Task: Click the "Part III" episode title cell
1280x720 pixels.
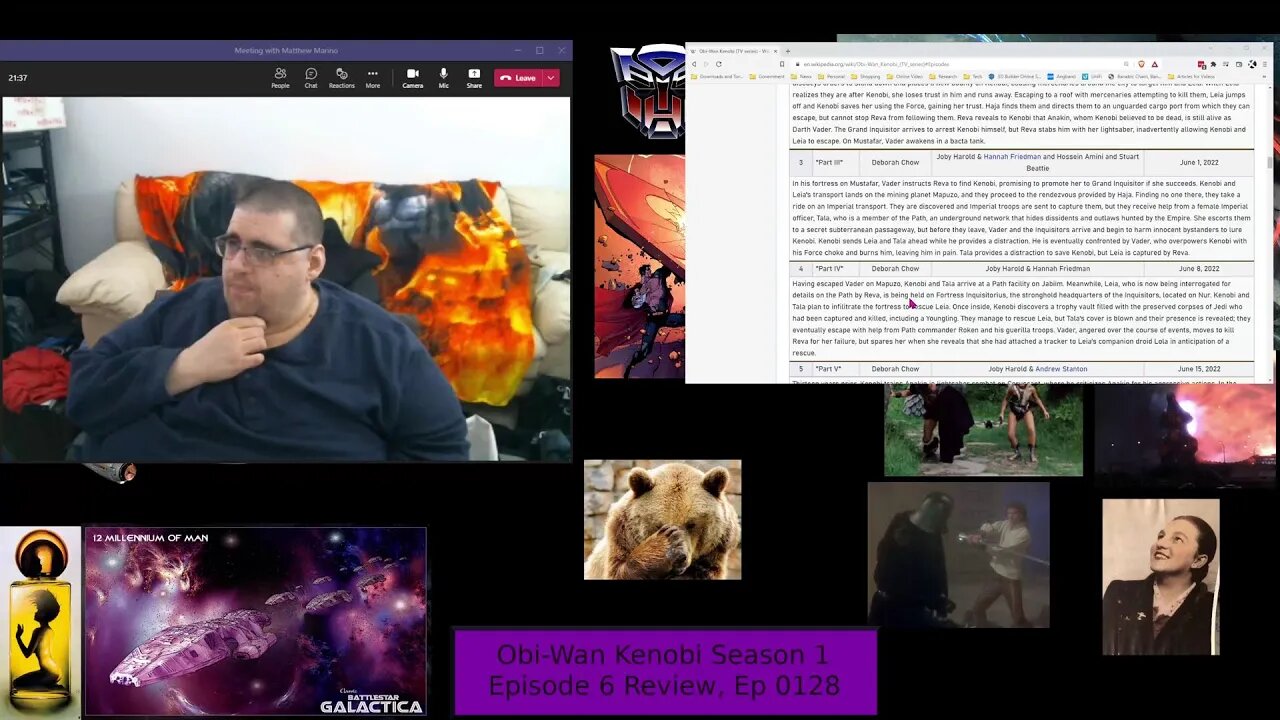Action: pos(829,162)
